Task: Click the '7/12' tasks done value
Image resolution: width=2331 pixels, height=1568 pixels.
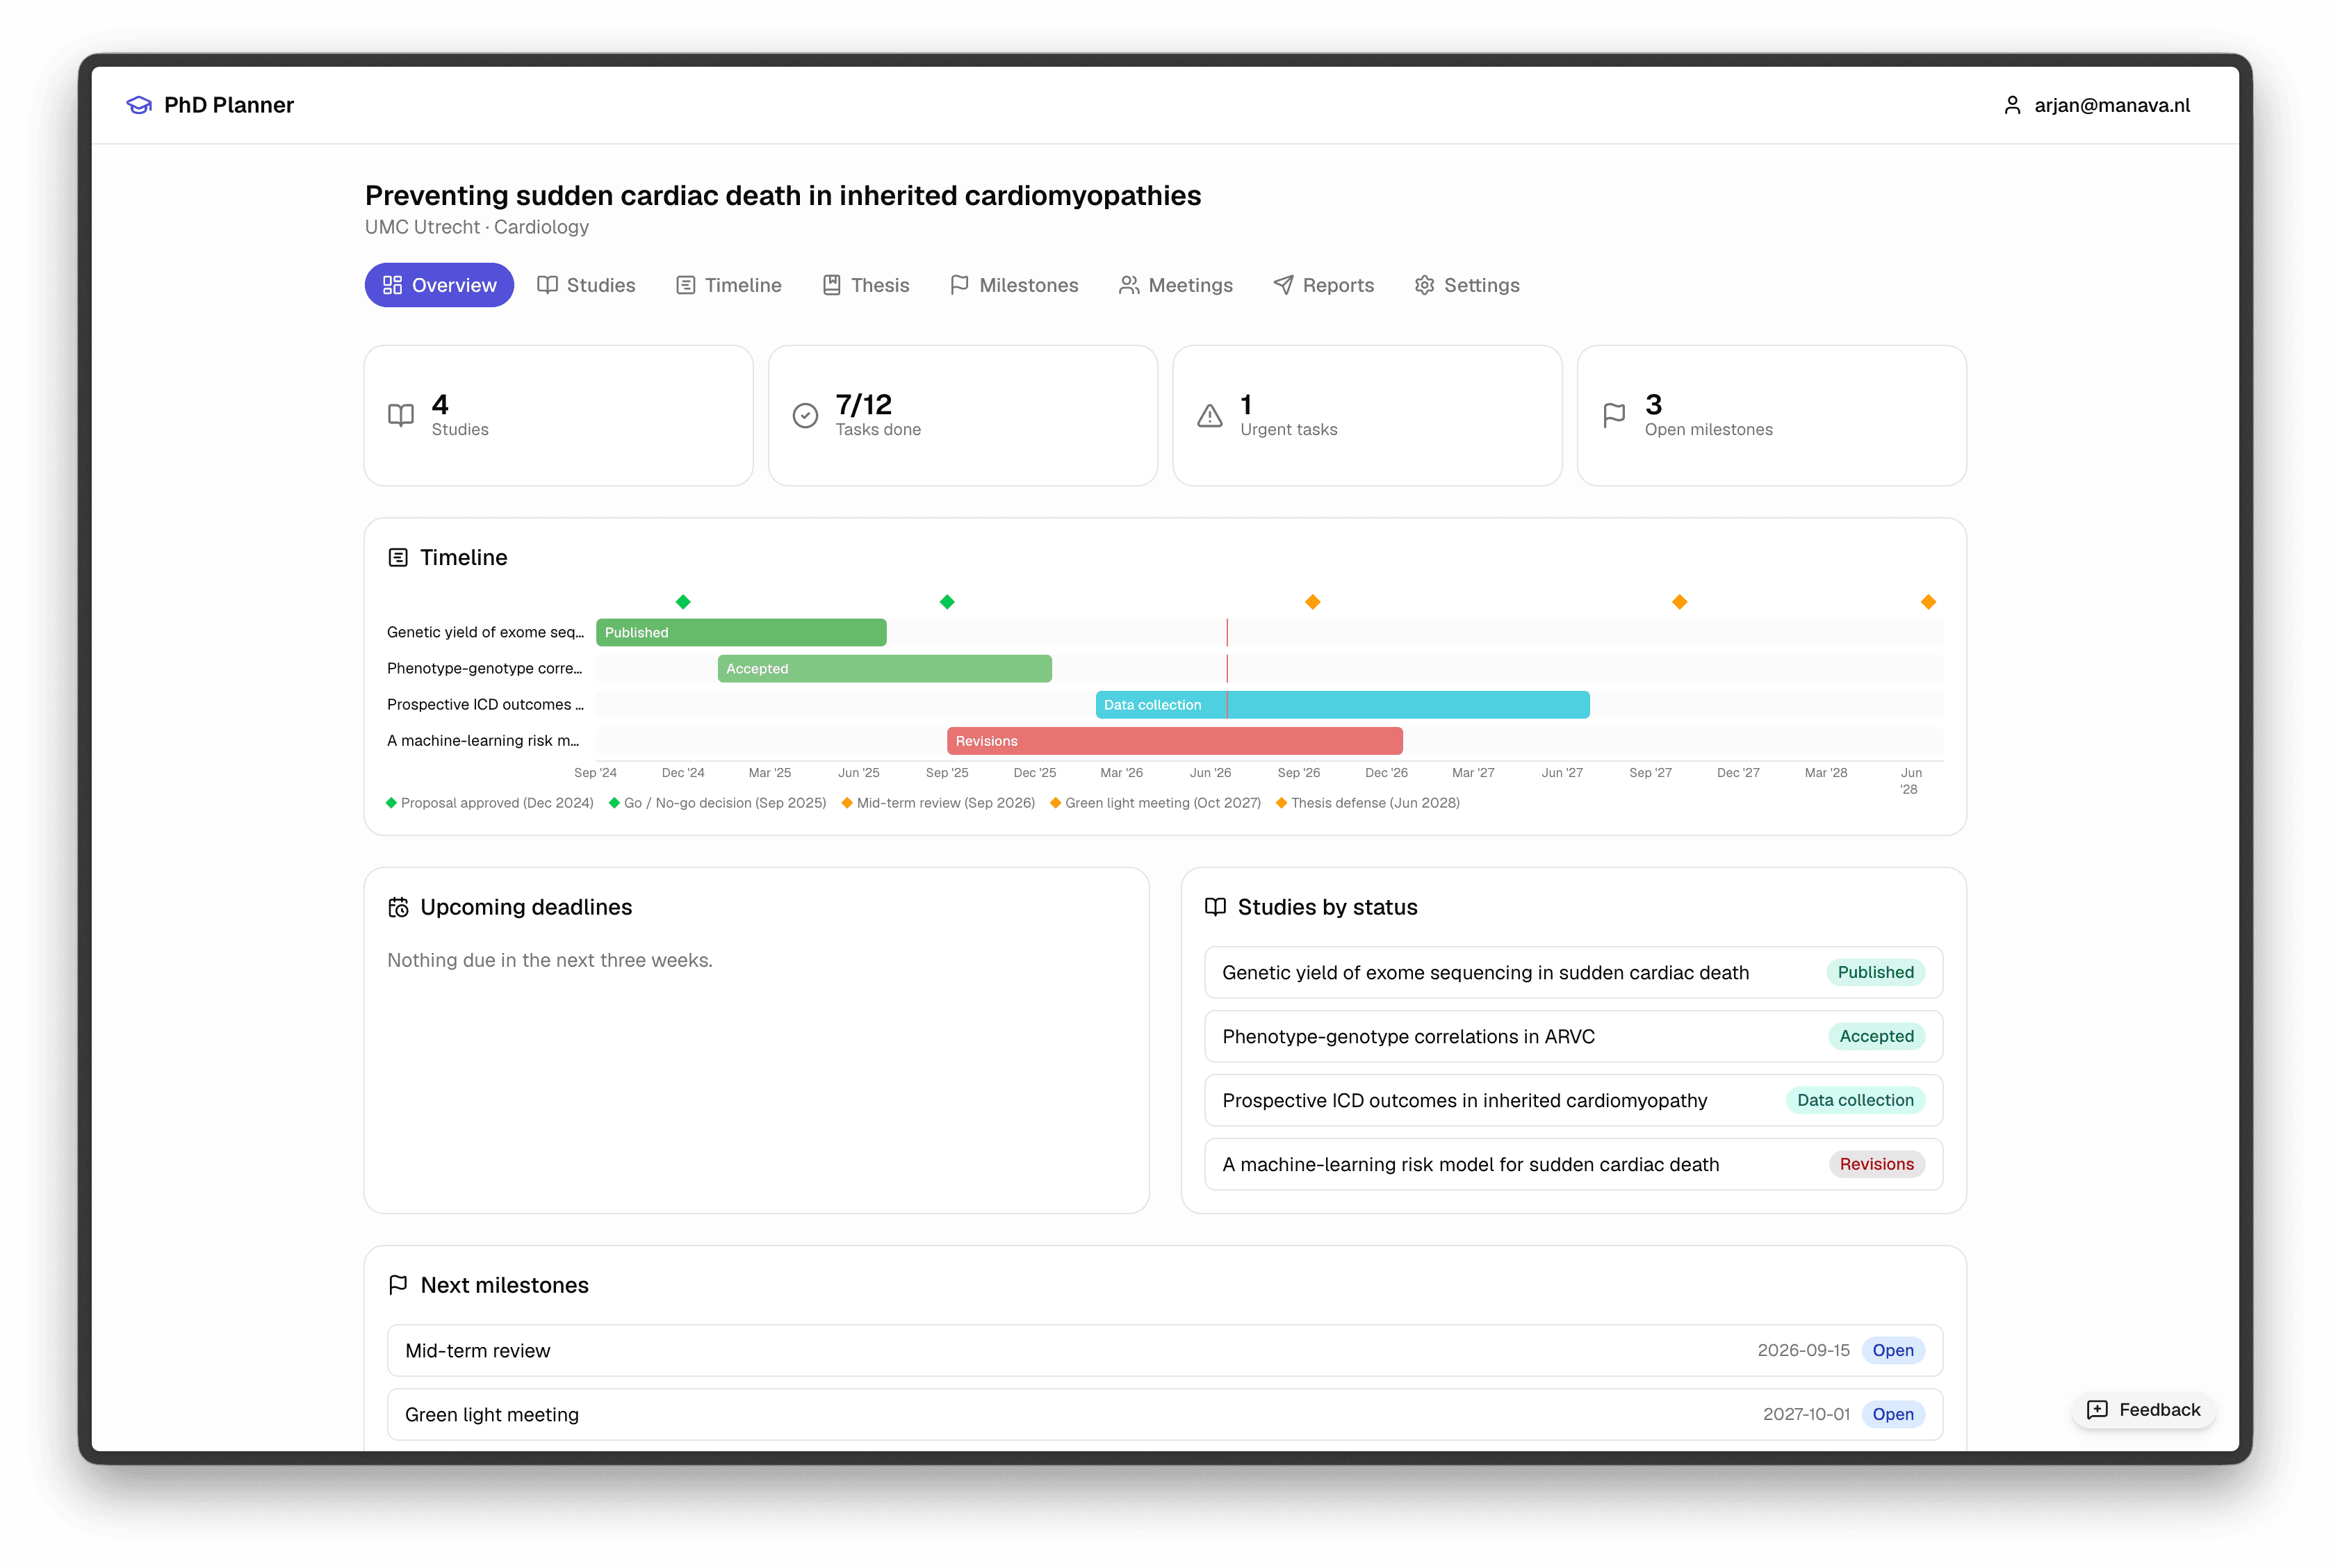Action: pyautogui.click(x=864, y=405)
